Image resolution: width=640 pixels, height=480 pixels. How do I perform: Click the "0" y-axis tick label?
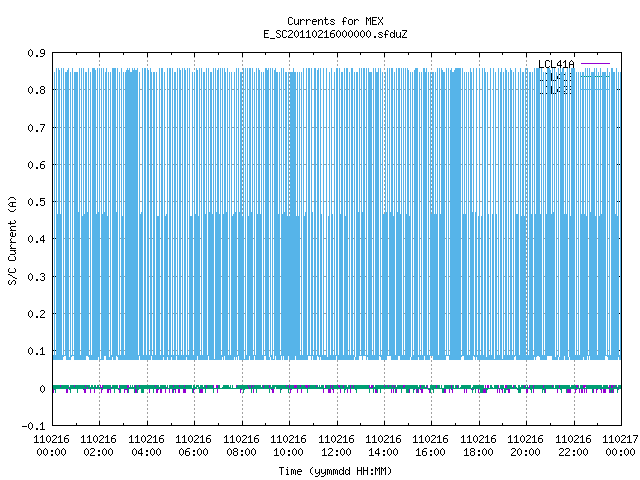pyautogui.click(x=42, y=389)
